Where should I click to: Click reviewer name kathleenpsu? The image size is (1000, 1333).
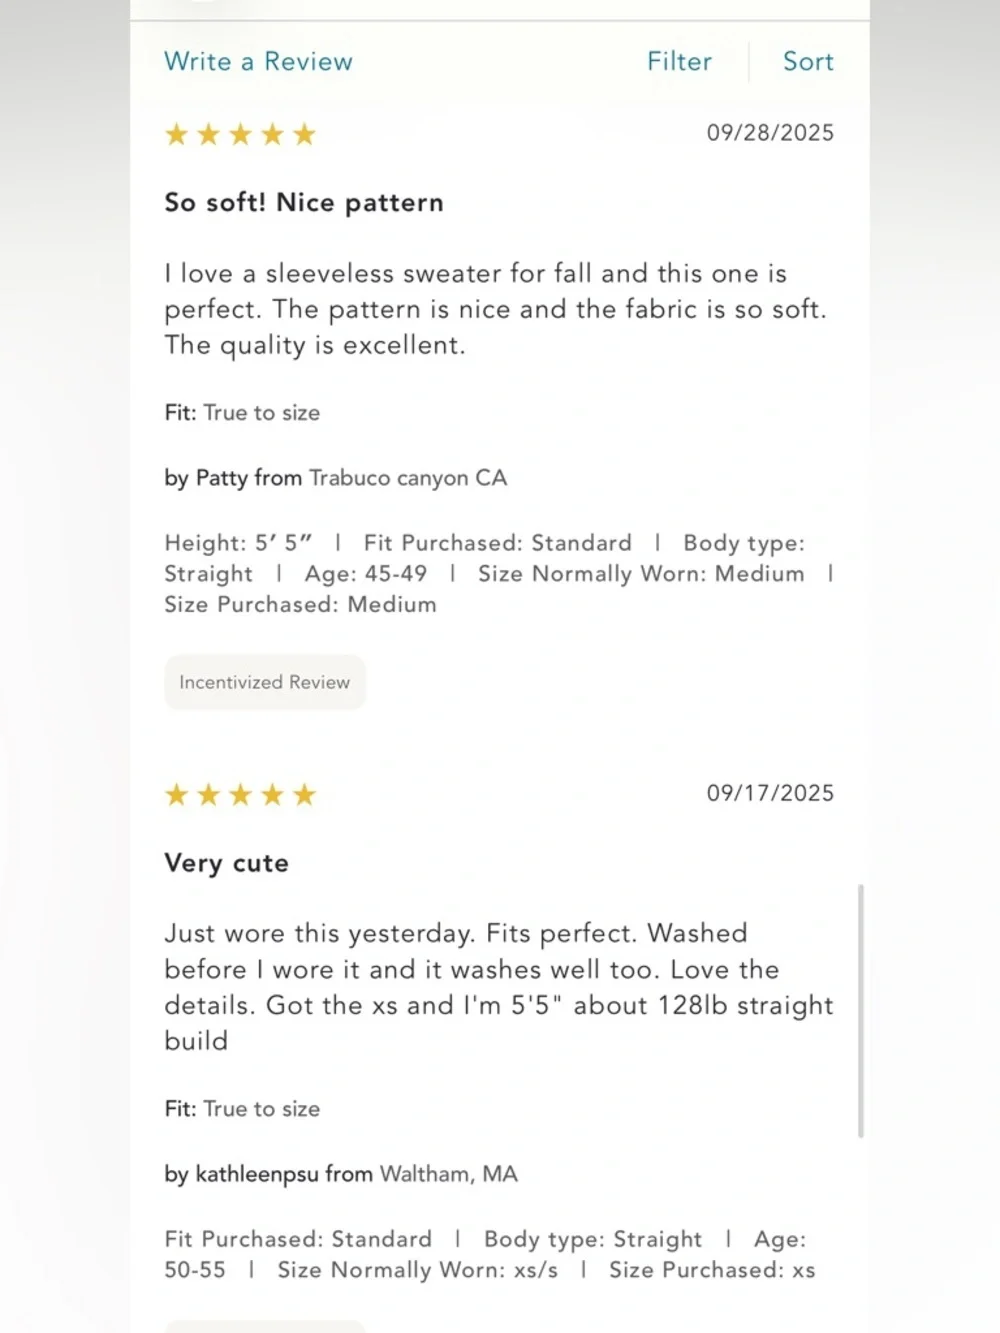256,1174
